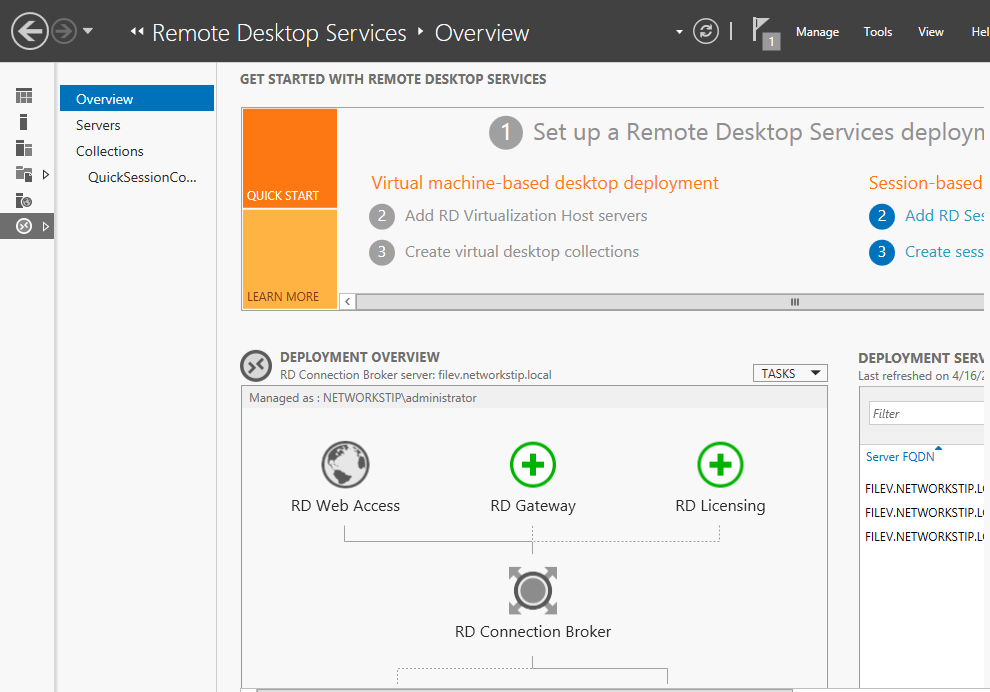Open the Tools menu
The width and height of the screenshot is (990, 692).
click(877, 32)
